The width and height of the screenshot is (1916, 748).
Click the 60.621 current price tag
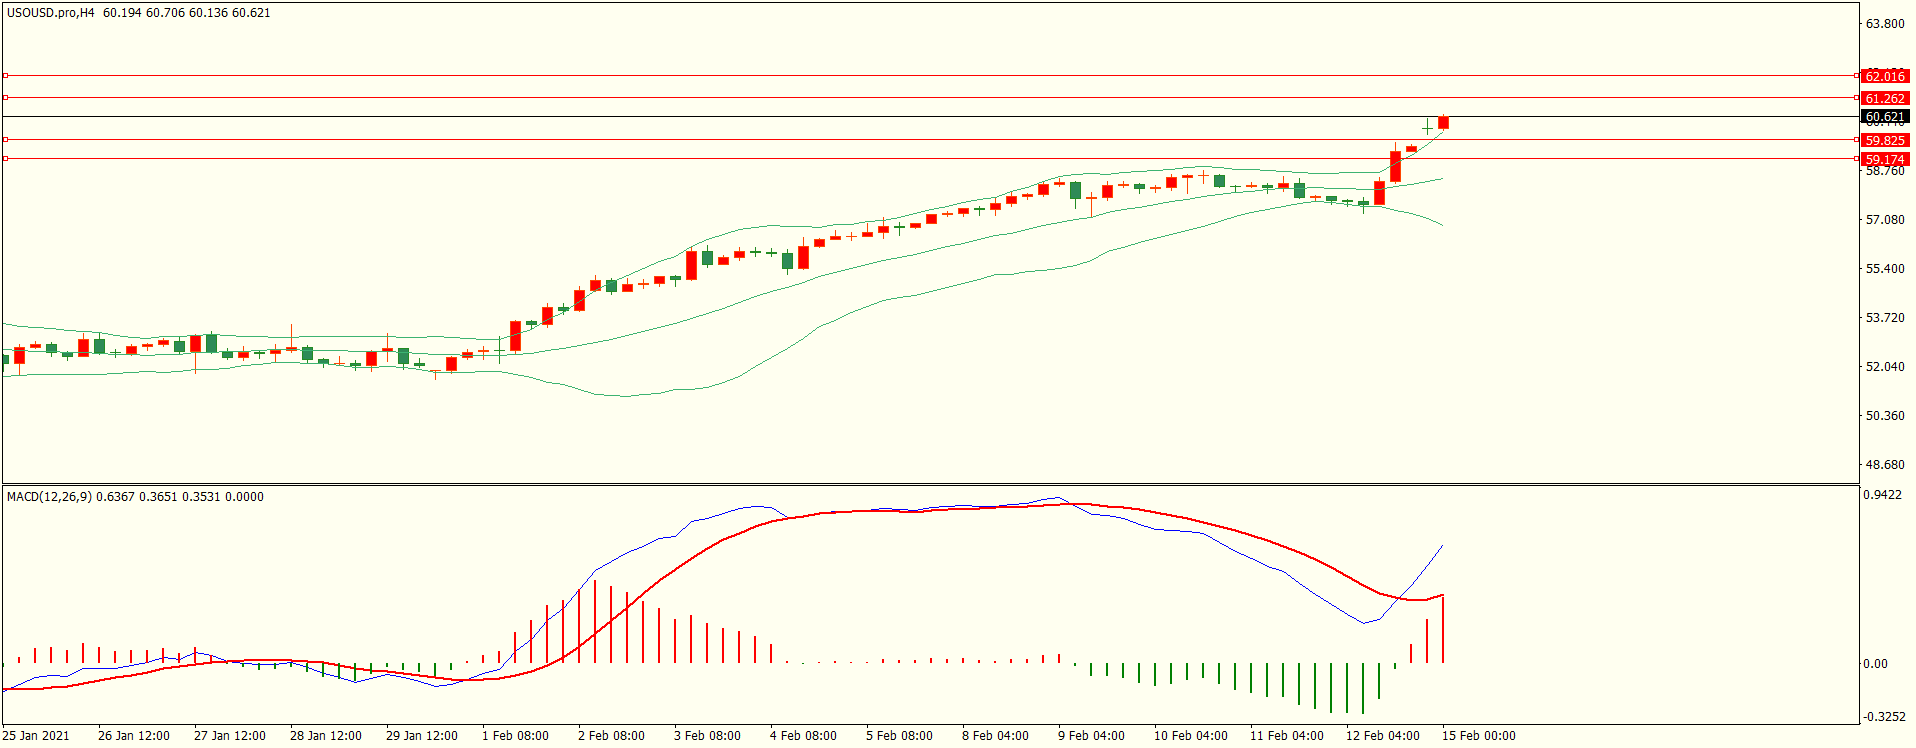pyautogui.click(x=1885, y=117)
